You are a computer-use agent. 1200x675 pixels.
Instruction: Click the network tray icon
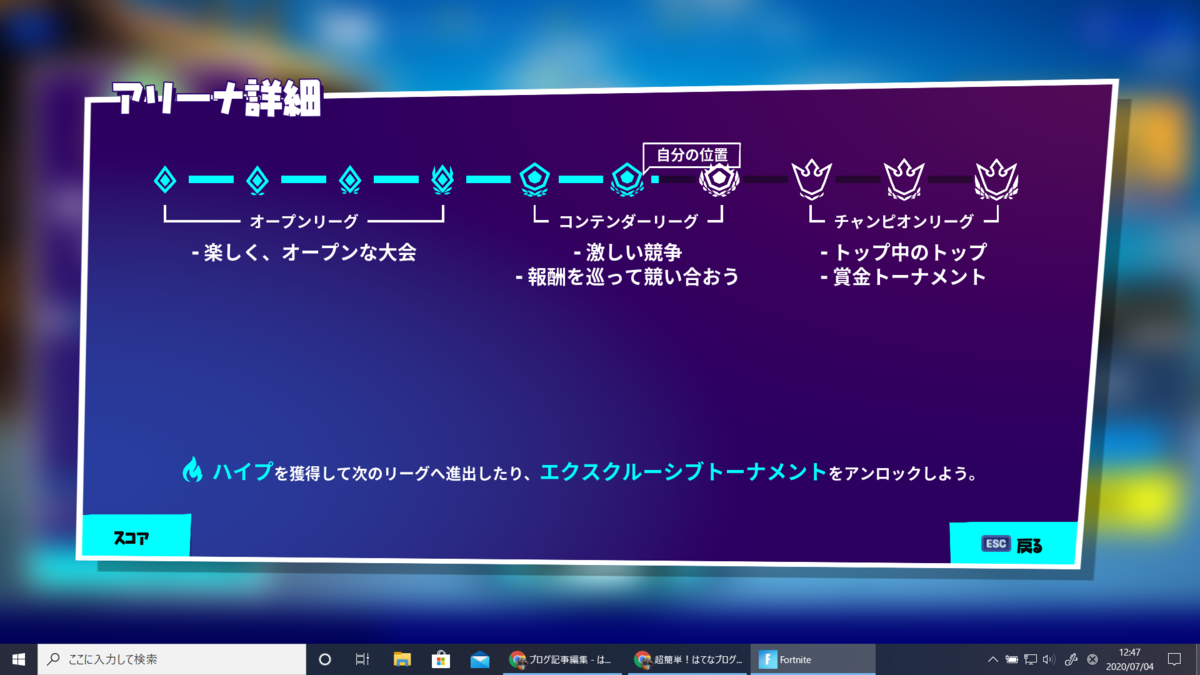[x=1030, y=659]
